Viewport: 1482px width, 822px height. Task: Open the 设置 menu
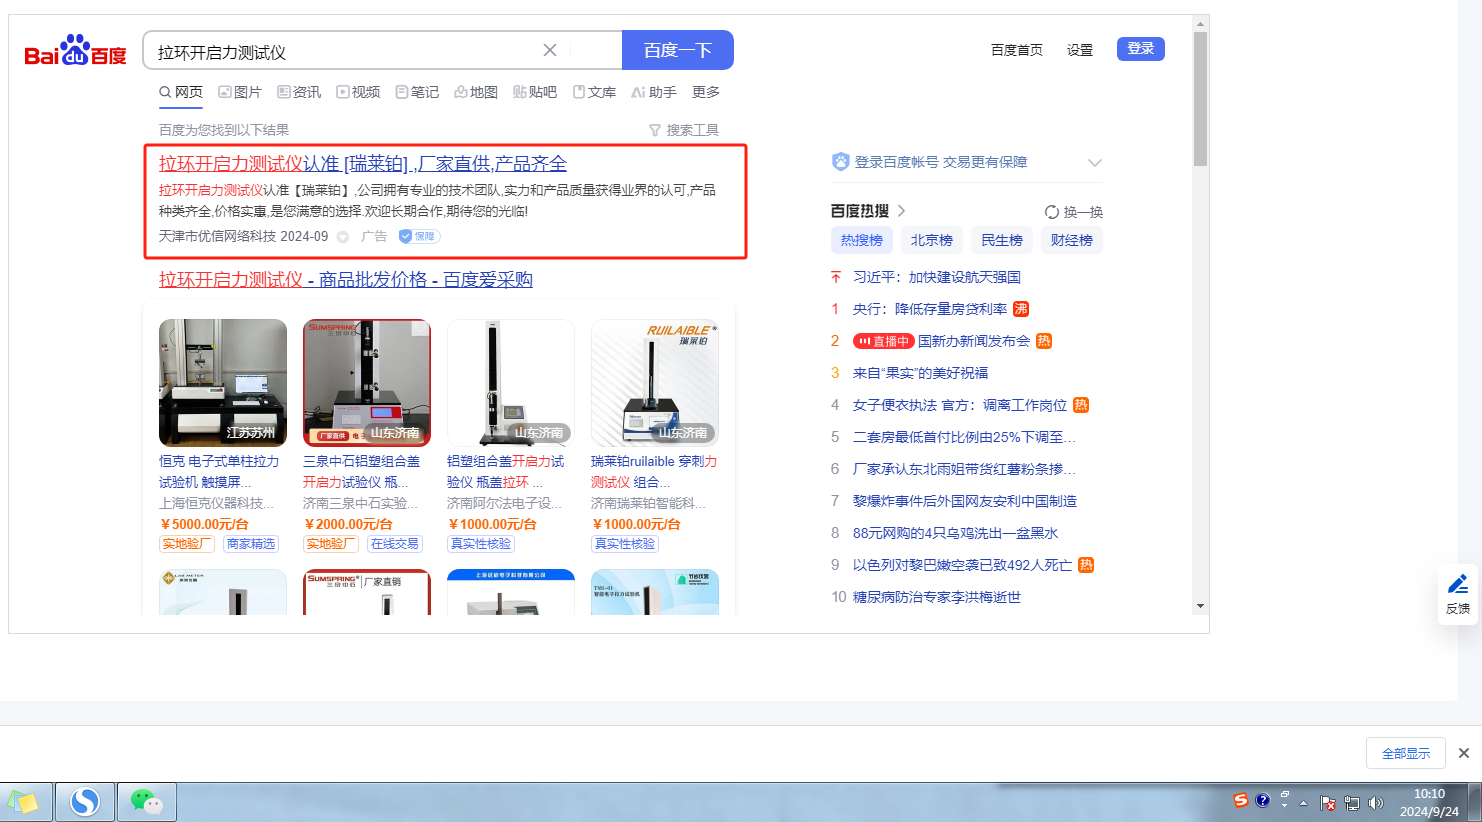point(1080,50)
